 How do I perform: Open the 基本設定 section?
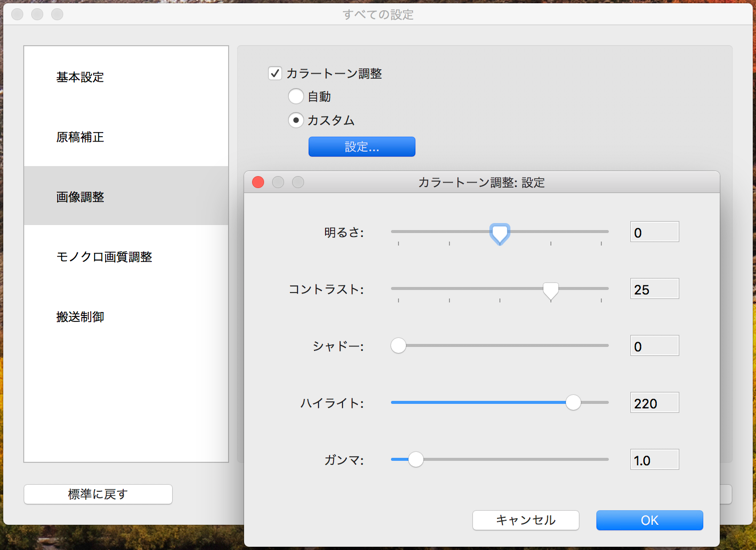pyautogui.click(x=126, y=77)
